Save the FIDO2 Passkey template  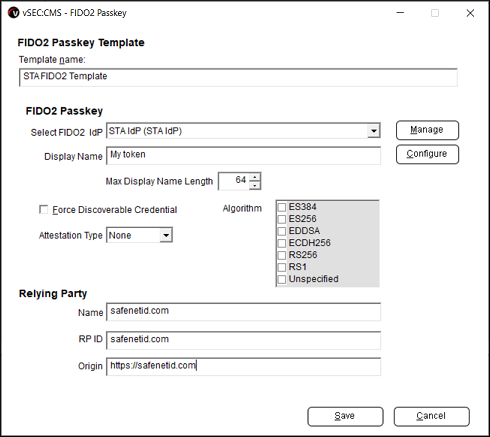[x=345, y=416]
